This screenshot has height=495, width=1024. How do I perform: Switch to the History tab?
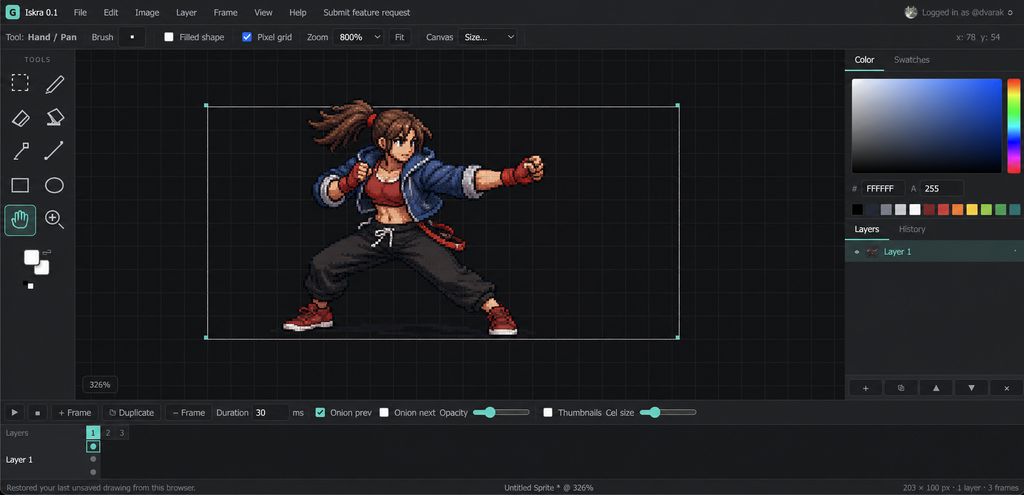[912, 229]
